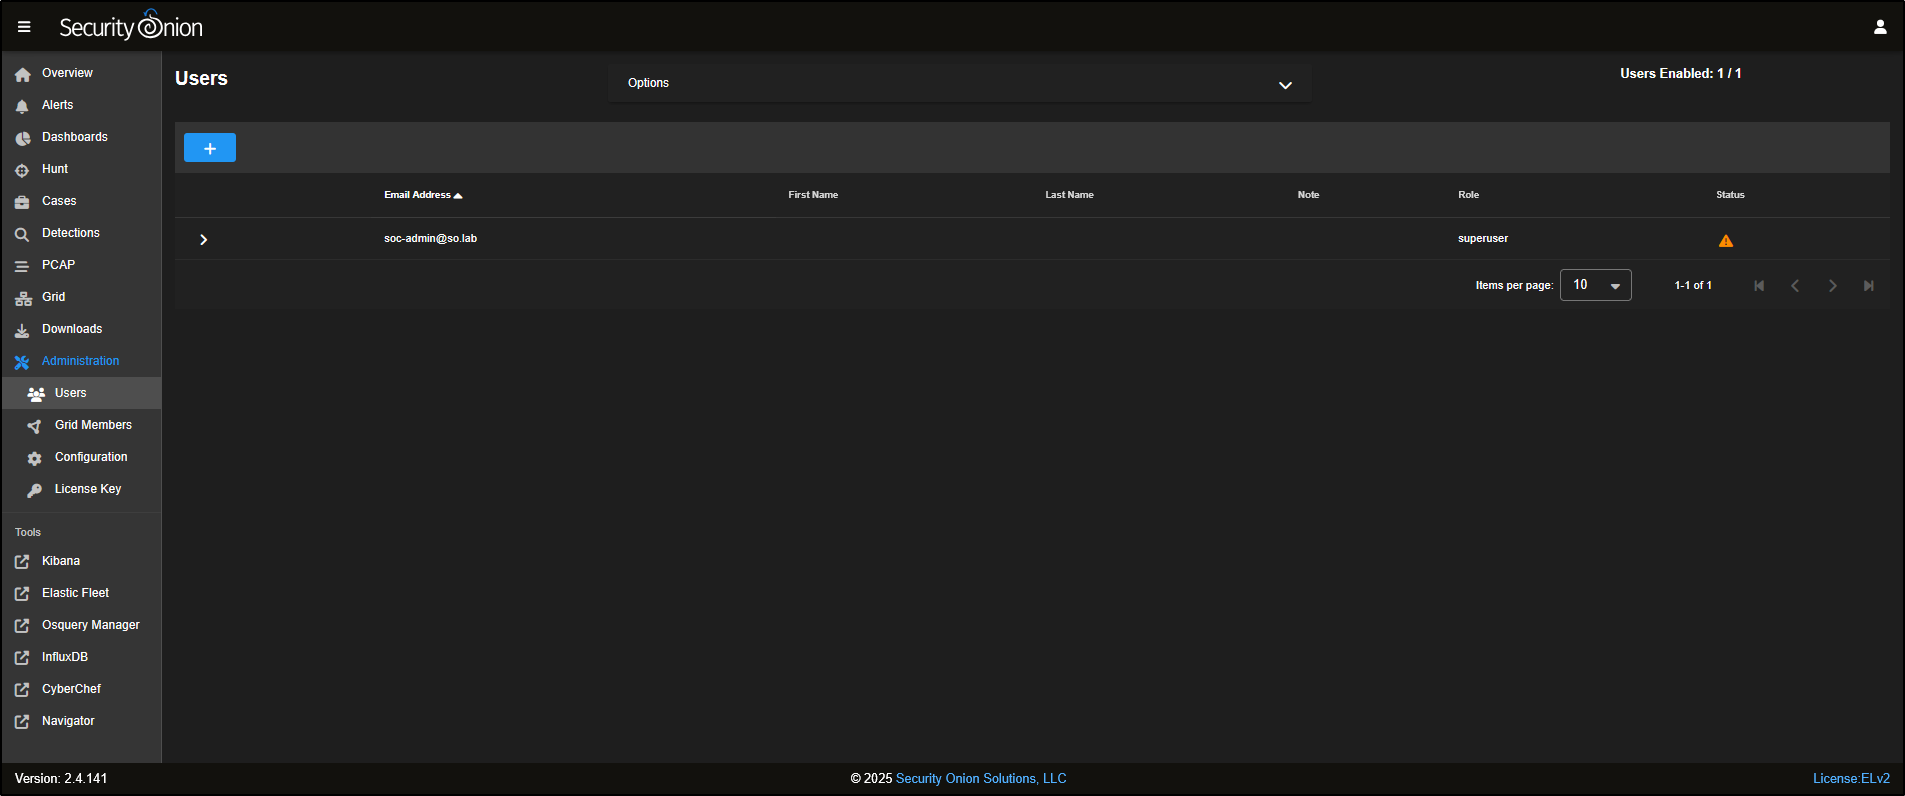Click the hamburger menu icon

point(24,27)
